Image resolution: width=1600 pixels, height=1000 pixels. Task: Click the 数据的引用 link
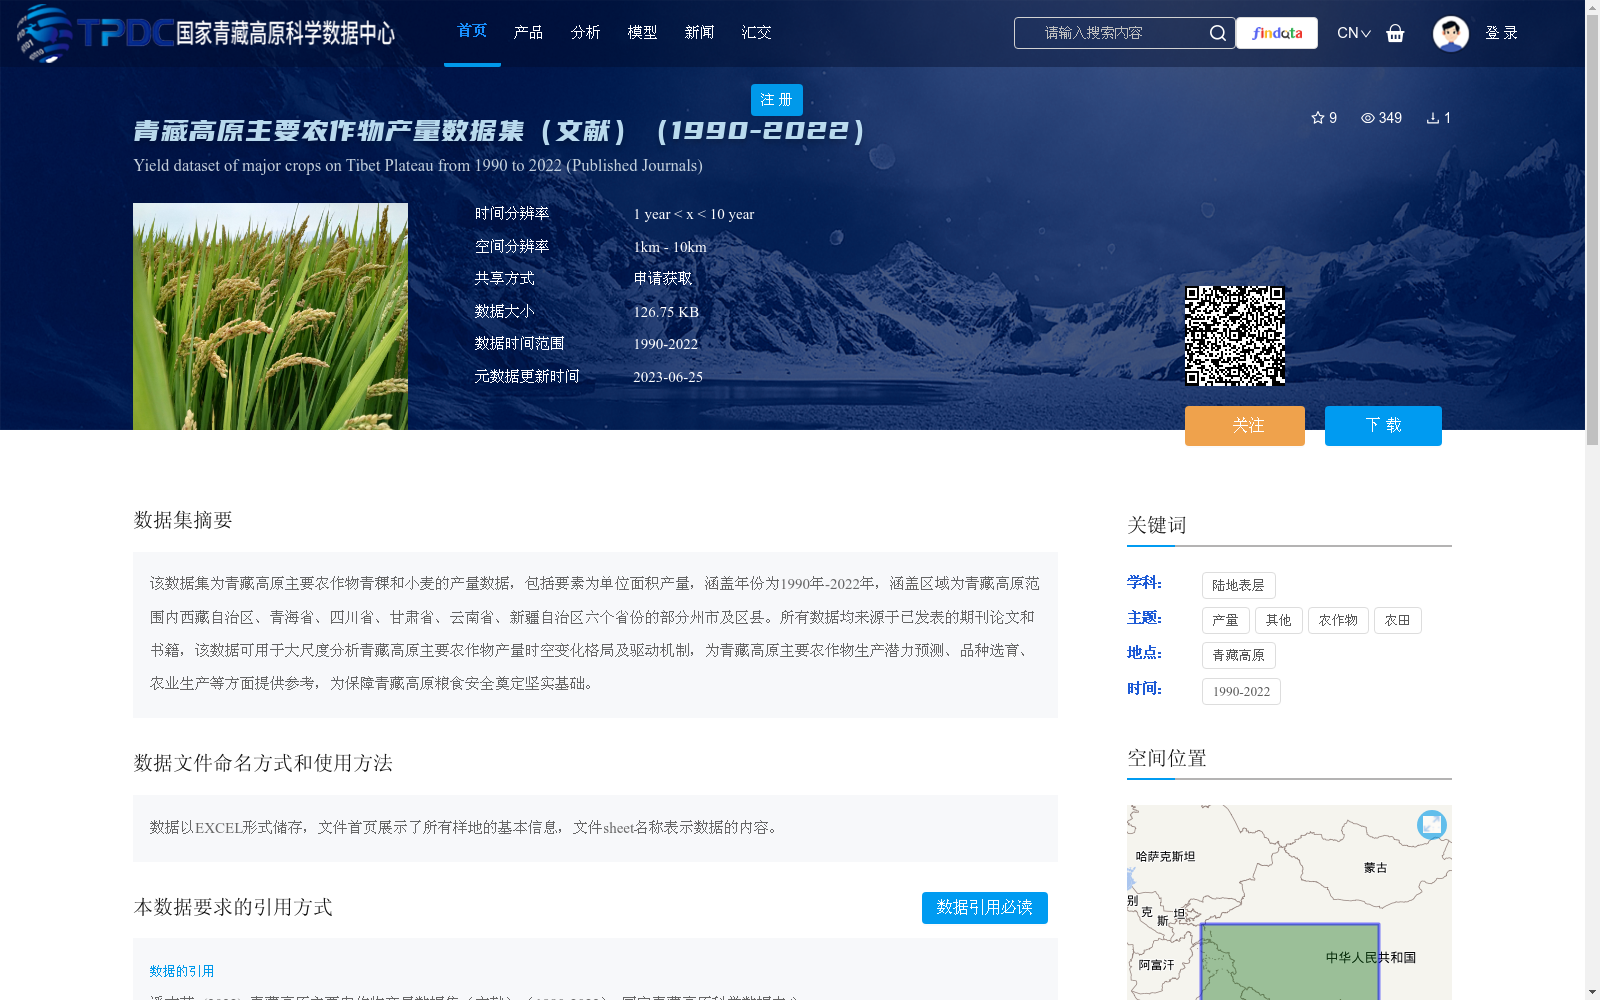(x=182, y=971)
